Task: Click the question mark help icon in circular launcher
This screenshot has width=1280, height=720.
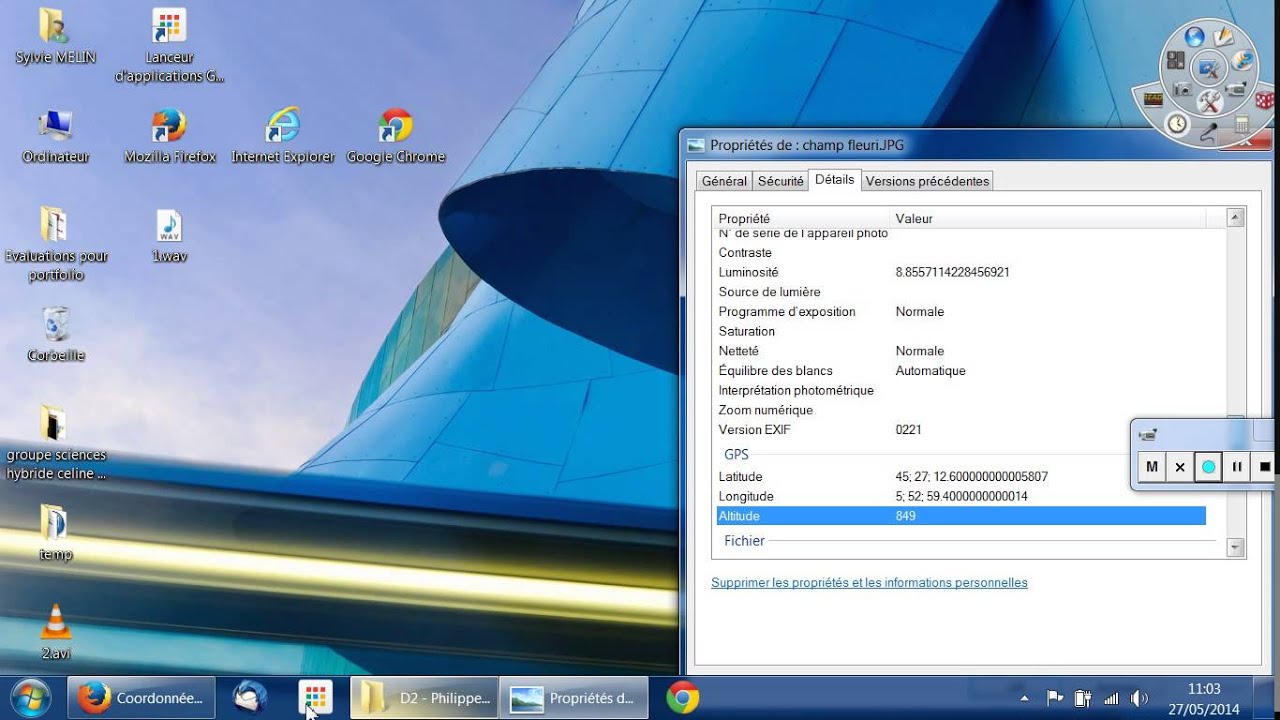Action: [1242, 60]
